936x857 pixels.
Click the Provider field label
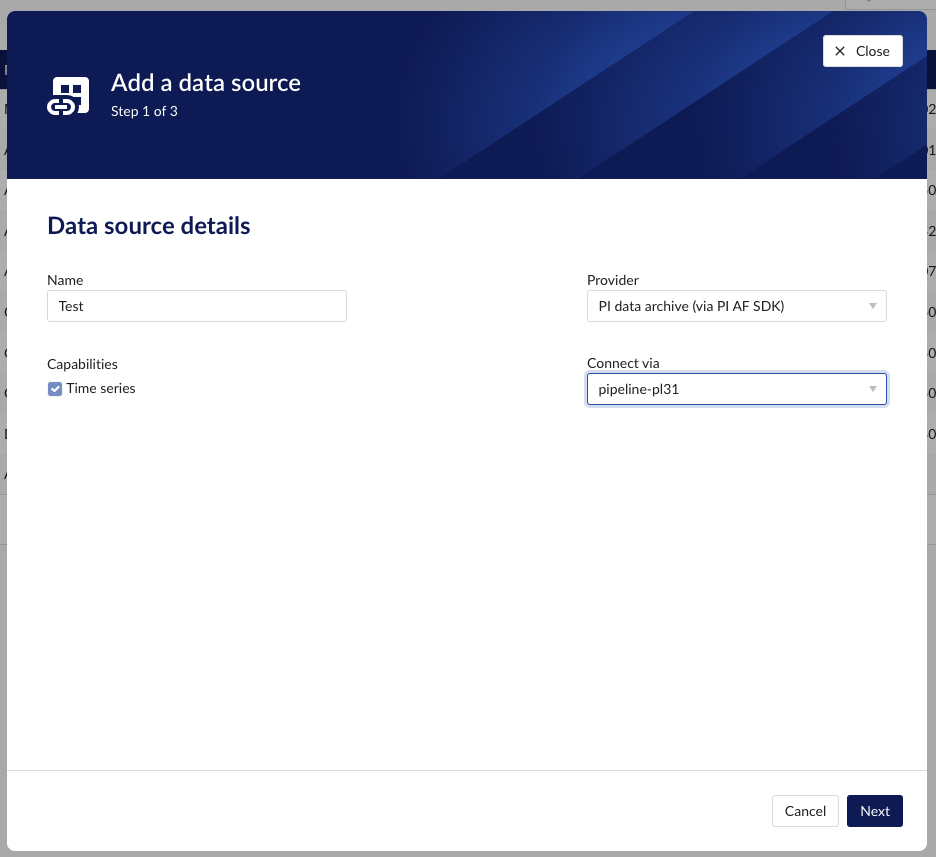click(x=612, y=280)
